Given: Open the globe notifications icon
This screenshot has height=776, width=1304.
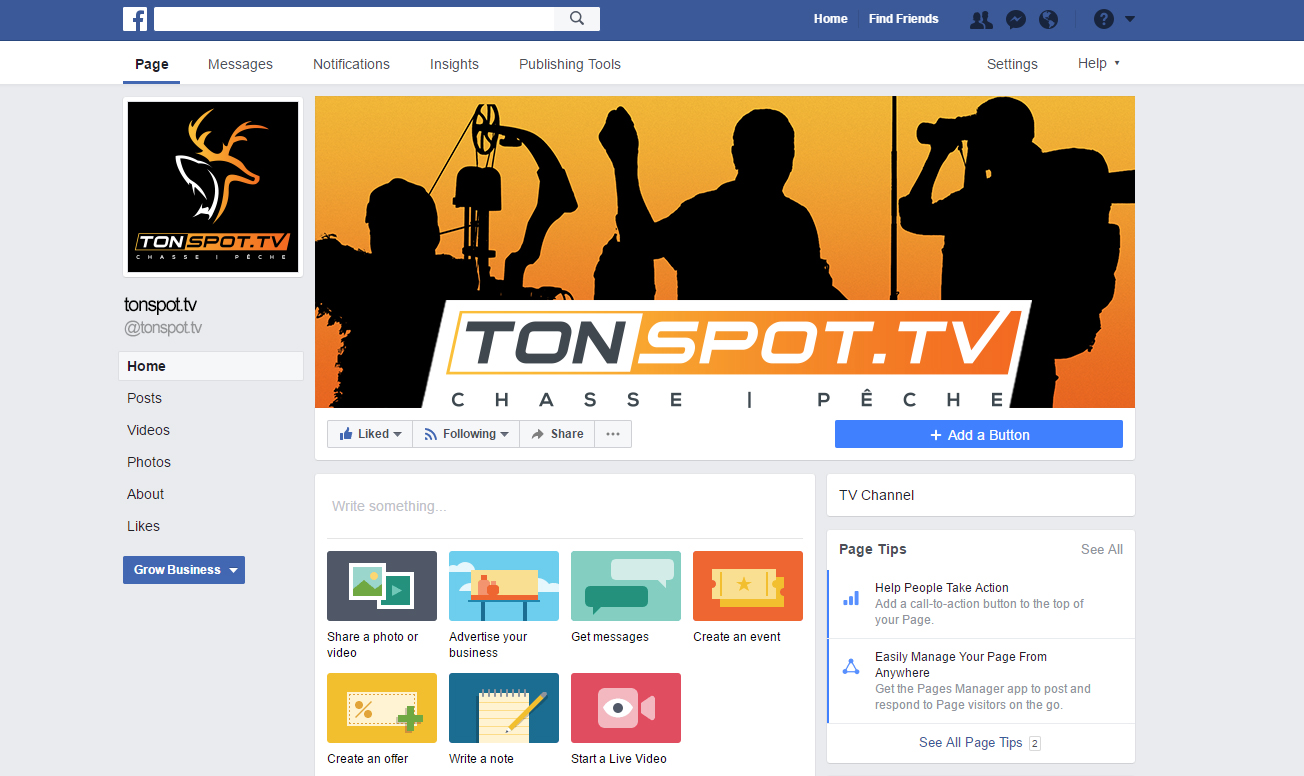Looking at the screenshot, I should pyautogui.click(x=1048, y=19).
